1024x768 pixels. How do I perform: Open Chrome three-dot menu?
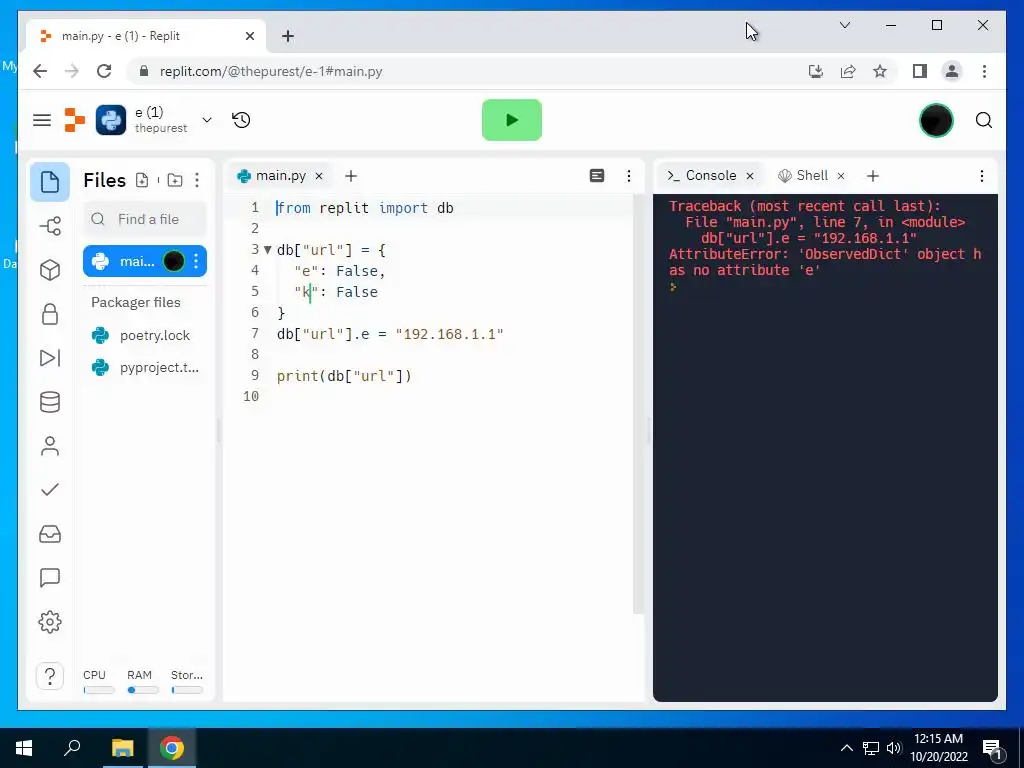(984, 71)
